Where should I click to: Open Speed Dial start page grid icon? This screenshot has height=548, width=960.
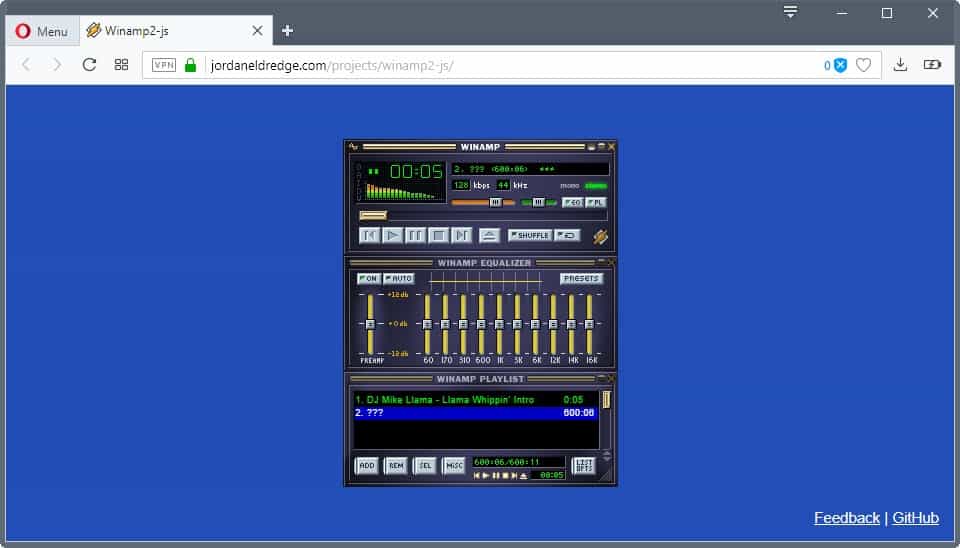pos(121,64)
